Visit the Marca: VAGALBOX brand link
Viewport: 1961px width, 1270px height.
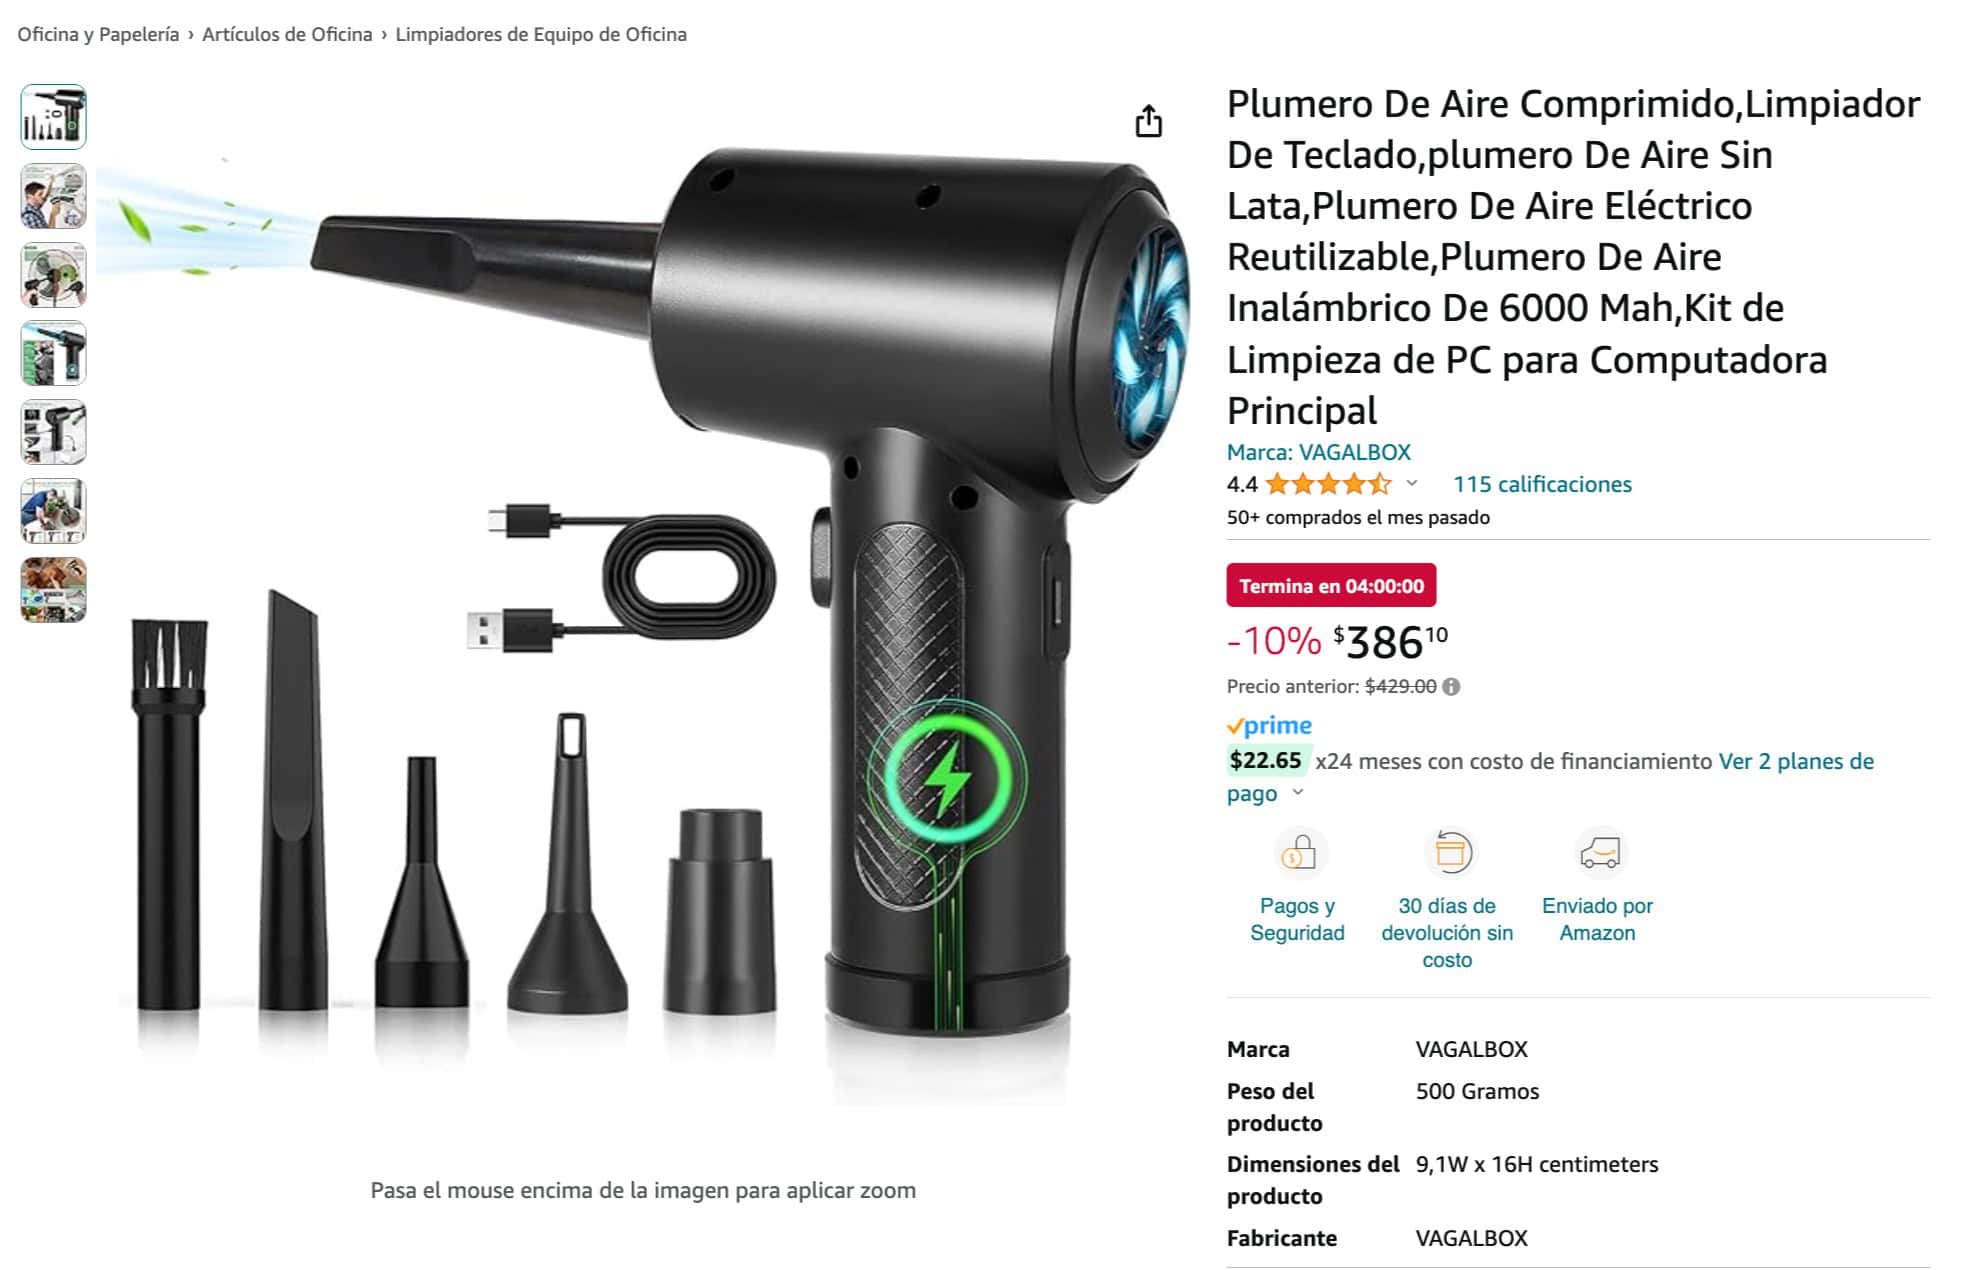point(1318,452)
